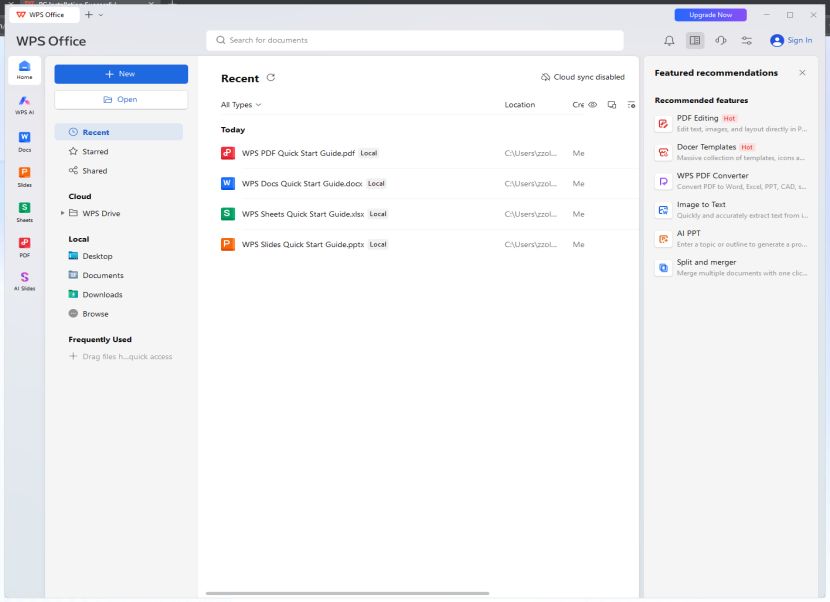Click the Local tag on the PDF file row
This screenshot has height=602, width=830.
(x=368, y=153)
